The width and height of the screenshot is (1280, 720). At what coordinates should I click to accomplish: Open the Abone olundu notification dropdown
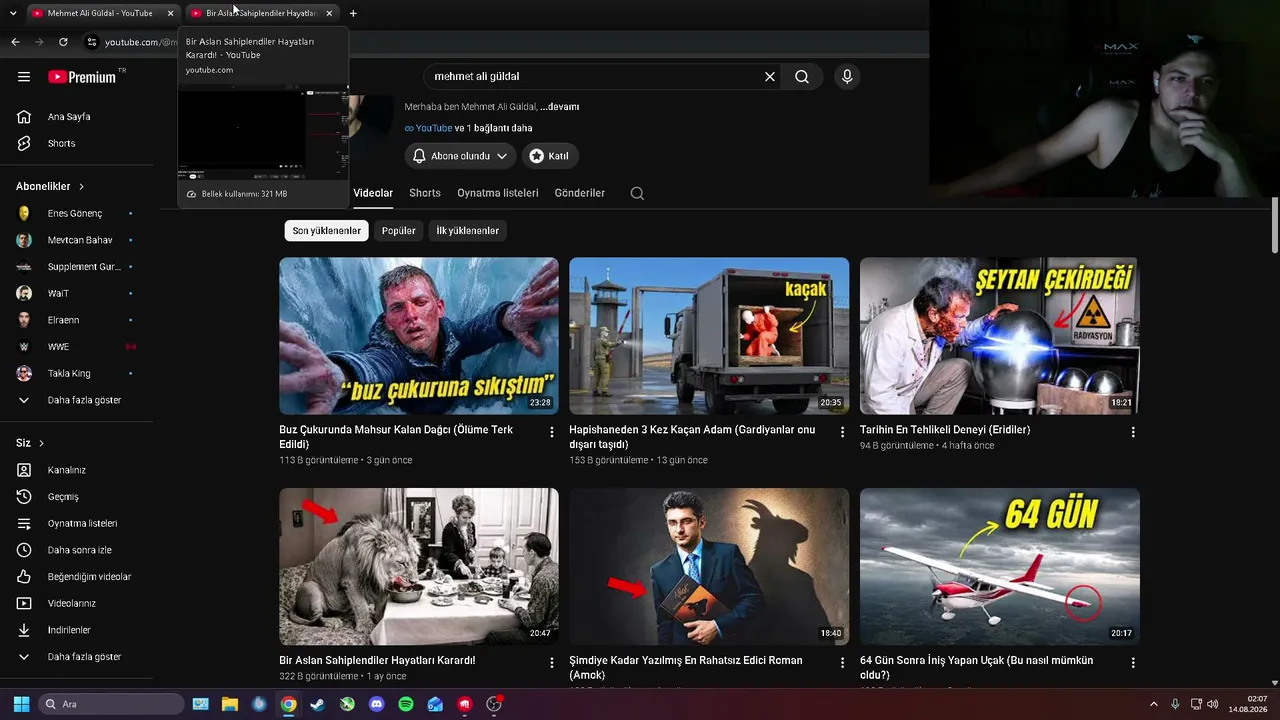click(460, 156)
